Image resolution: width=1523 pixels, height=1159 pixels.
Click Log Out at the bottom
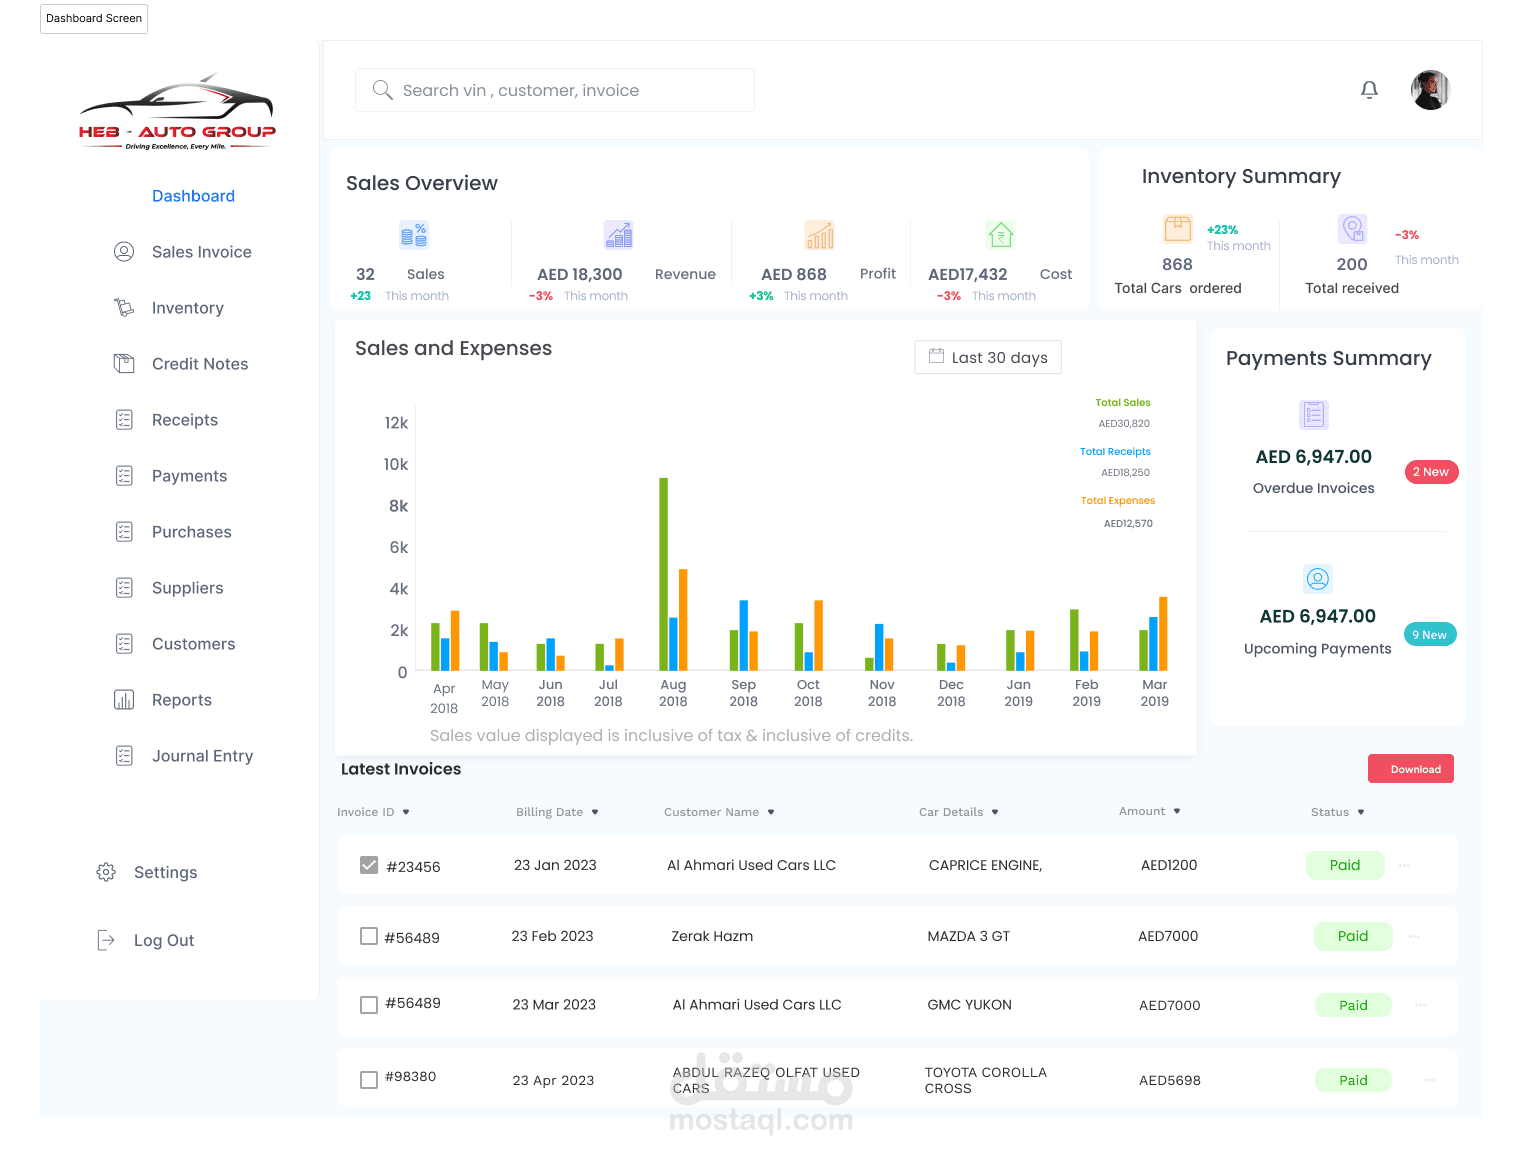(164, 940)
